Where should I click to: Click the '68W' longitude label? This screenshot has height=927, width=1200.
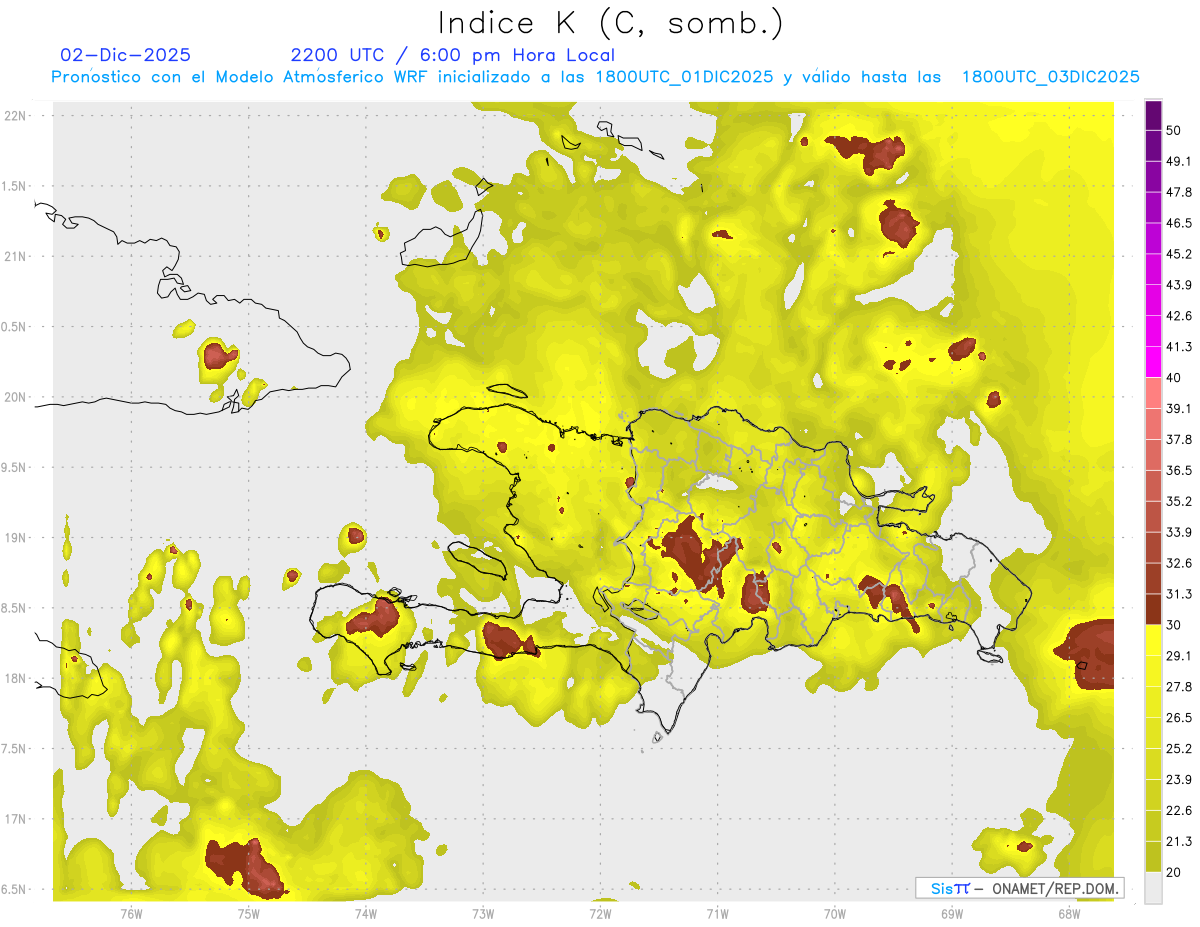1069,913
